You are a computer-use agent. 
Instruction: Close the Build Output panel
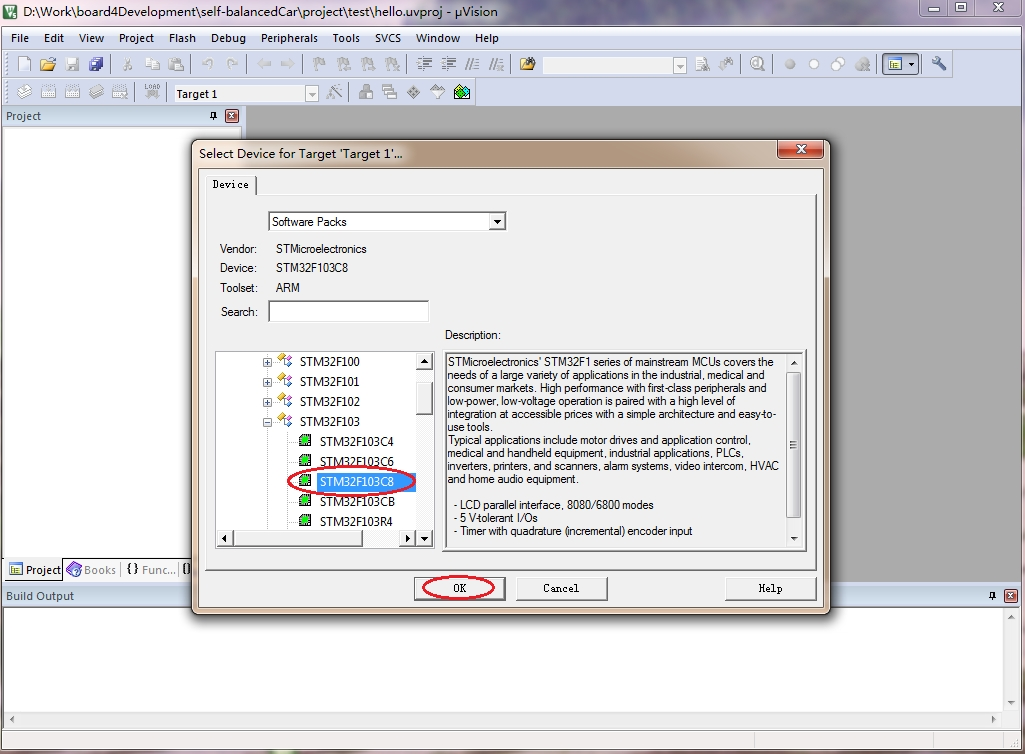coord(1011,596)
